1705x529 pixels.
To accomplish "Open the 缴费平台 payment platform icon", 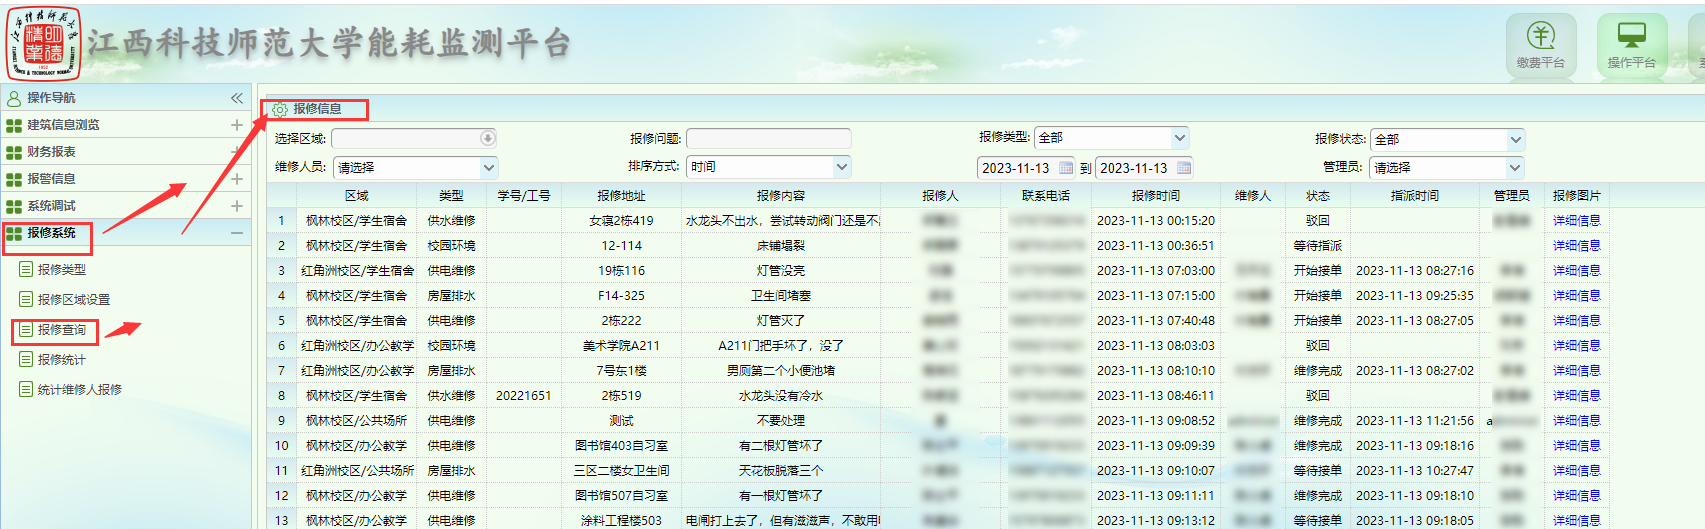I will pos(1540,44).
